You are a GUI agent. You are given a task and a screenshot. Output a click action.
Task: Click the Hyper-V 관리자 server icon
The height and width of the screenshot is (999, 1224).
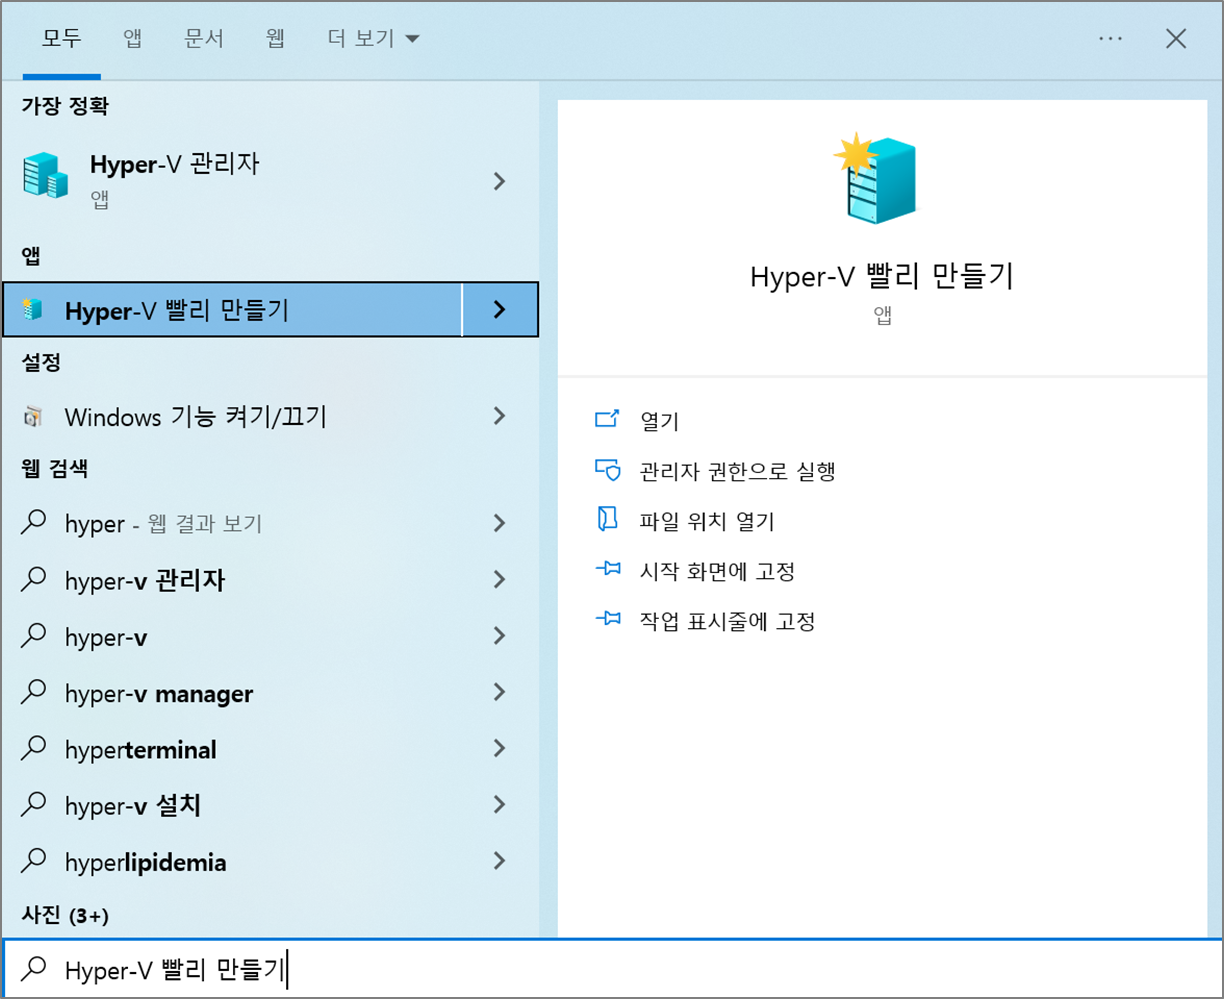pos(45,177)
